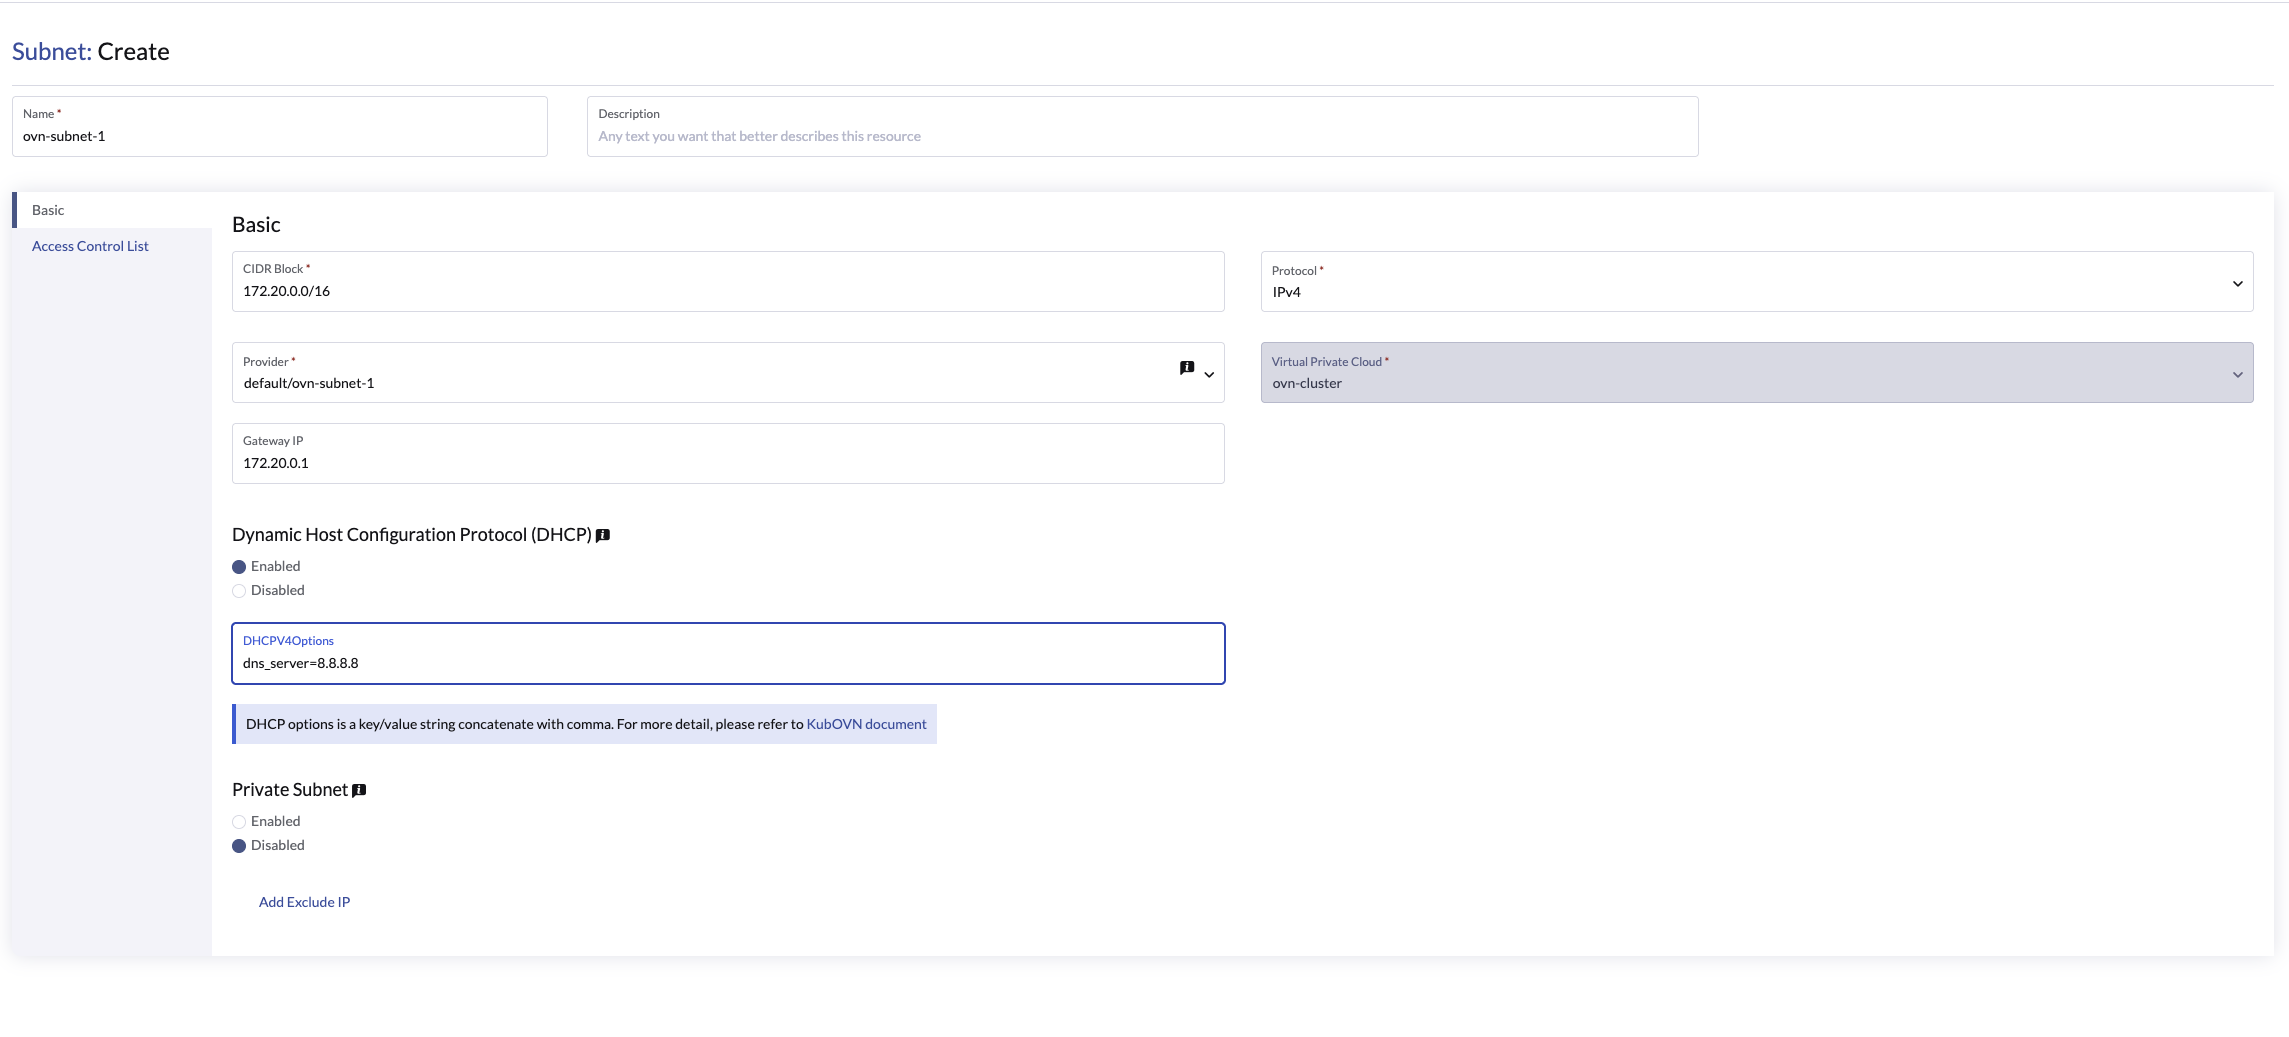Select Disabled radio under DHCP

click(x=239, y=591)
